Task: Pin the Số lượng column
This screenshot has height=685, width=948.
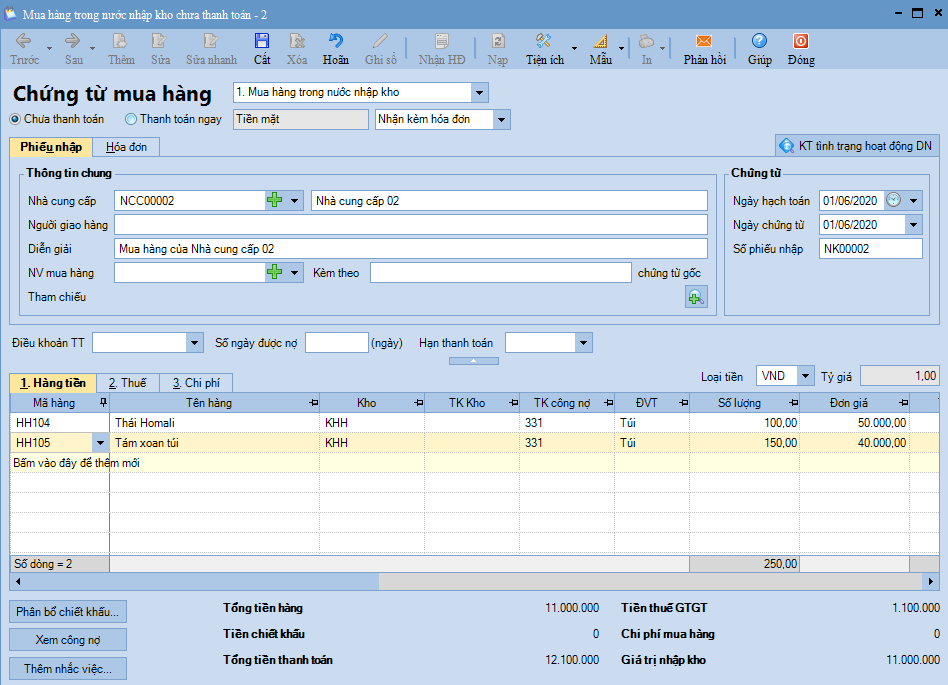Action: [793, 402]
